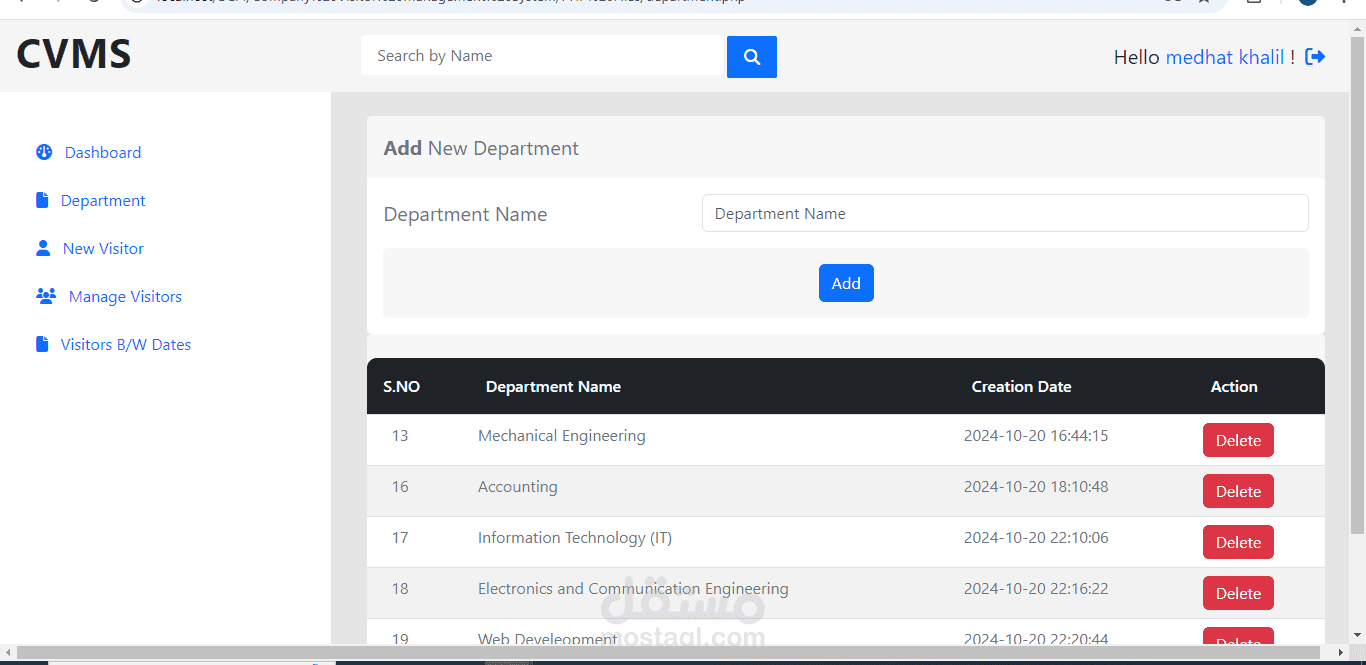Click the date 2024-10-20 16:44:15
1366x665 pixels.
[1036, 435]
